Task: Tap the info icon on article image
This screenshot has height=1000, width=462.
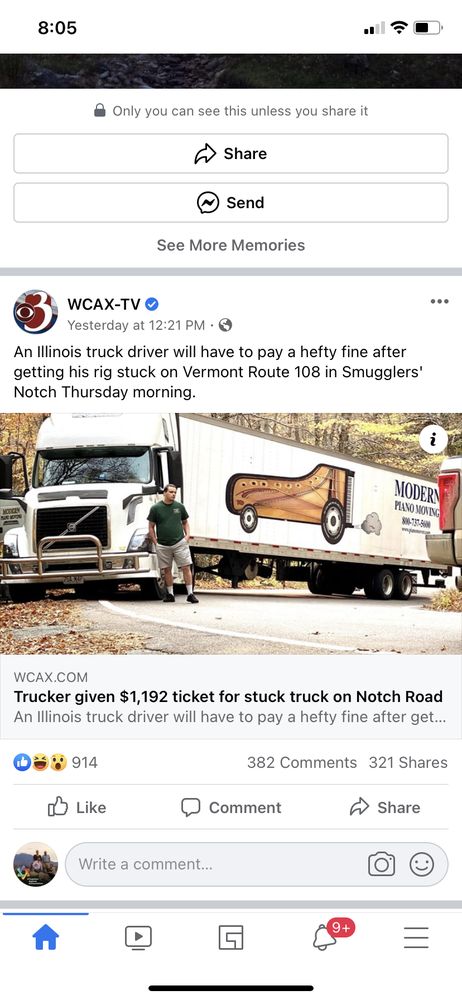Action: pos(433,439)
